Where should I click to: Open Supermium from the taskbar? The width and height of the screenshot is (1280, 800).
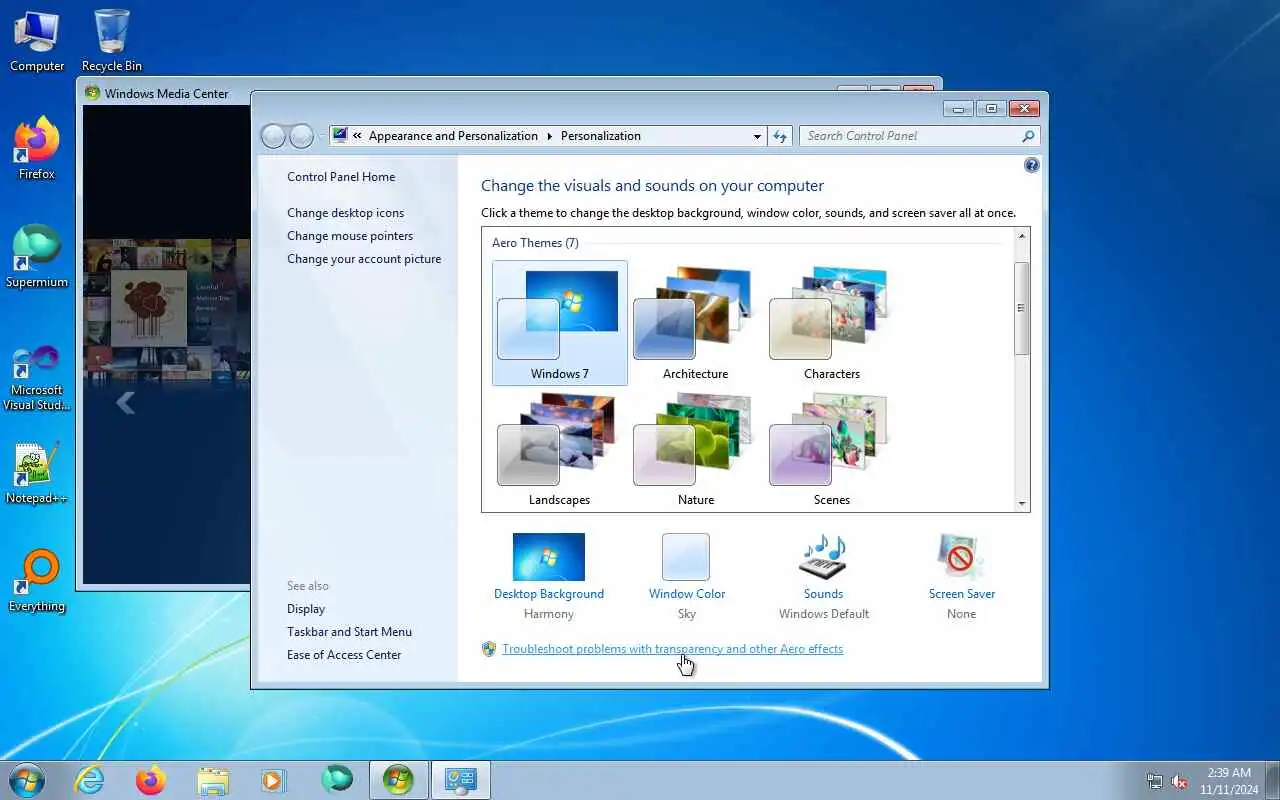pyautogui.click(x=337, y=780)
